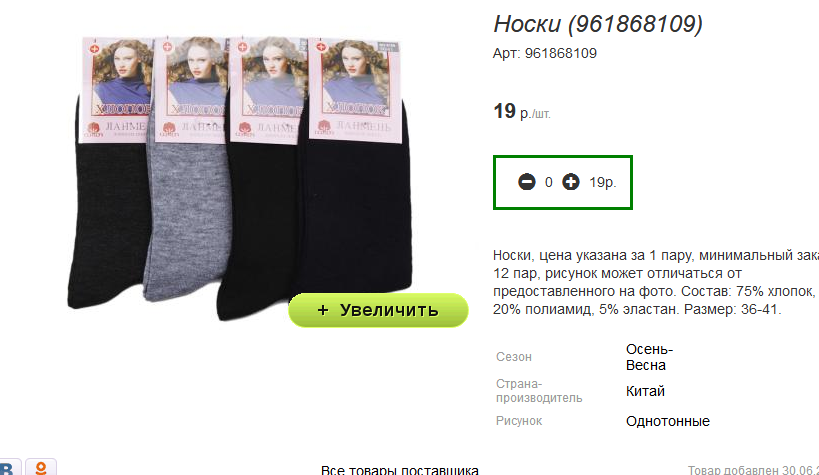Decrease quantity with the minus icon
Viewport: 819px width, 475px height.
pyautogui.click(x=526, y=182)
